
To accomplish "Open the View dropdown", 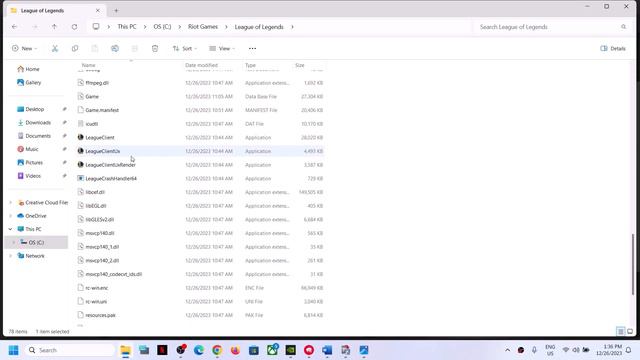I will [x=222, y=49].
